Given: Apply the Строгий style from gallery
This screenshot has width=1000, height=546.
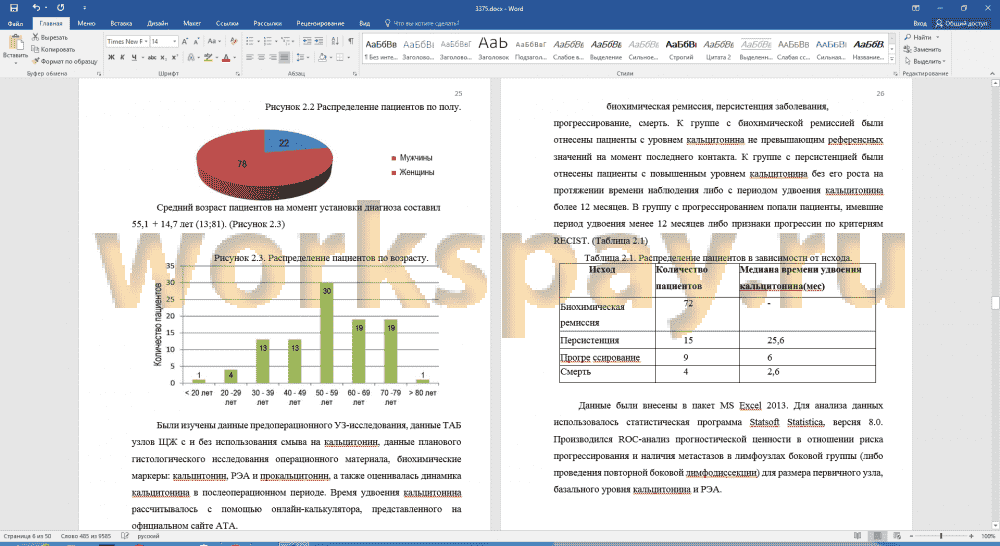Looking at the screenshot, I should [680, 49].
